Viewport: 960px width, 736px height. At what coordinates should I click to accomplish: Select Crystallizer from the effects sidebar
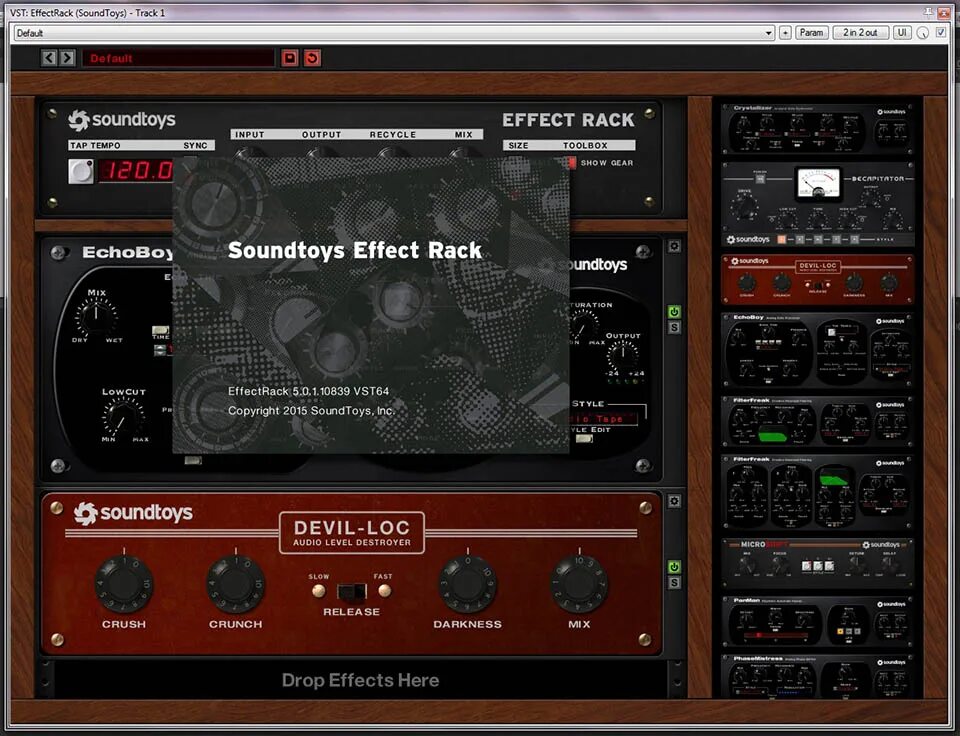[x=818, y=129]
